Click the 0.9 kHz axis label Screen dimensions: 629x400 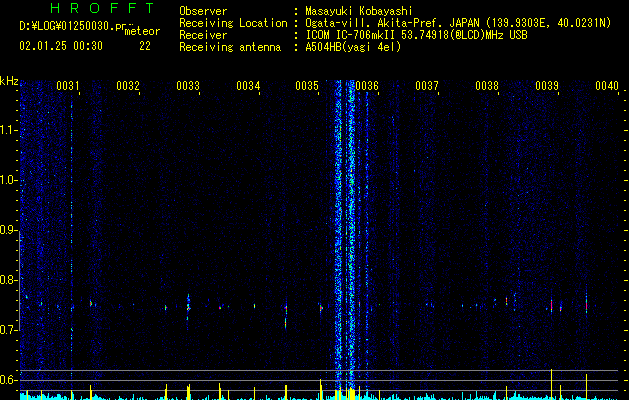point(8,230)
